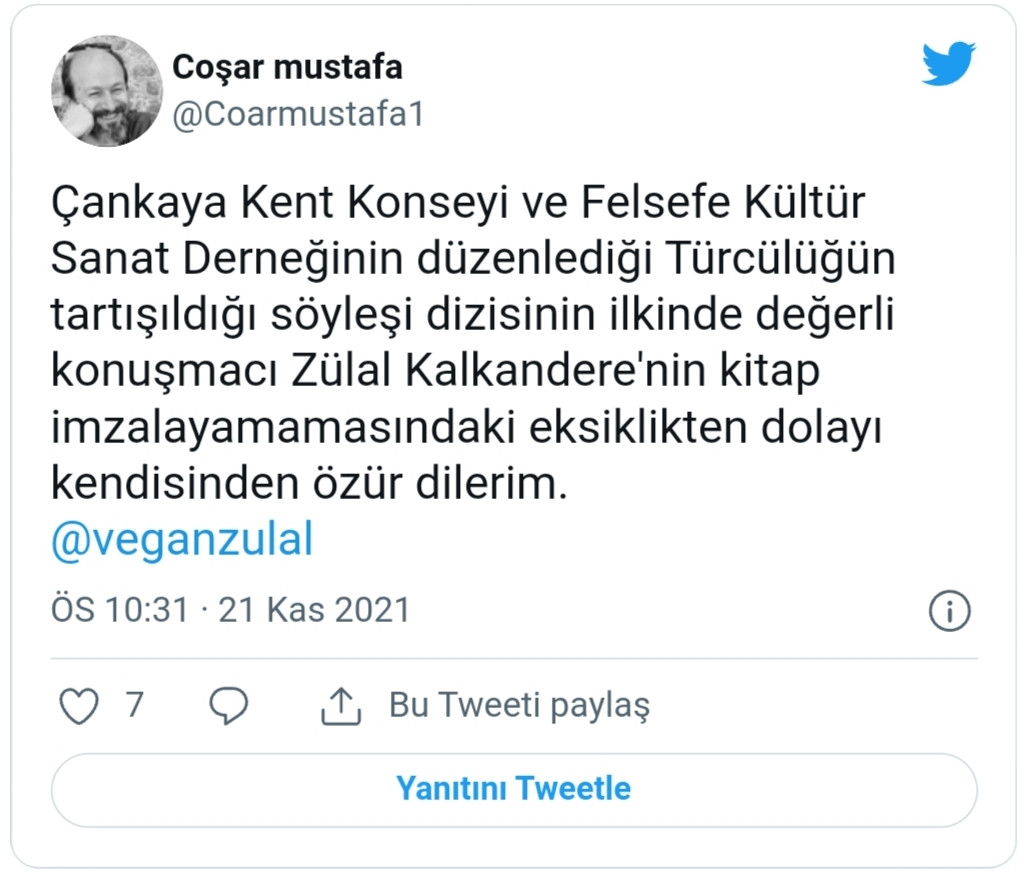
Task: Open tweet details via the info icon
Action: pyautogui.click(x=952, y=610)
